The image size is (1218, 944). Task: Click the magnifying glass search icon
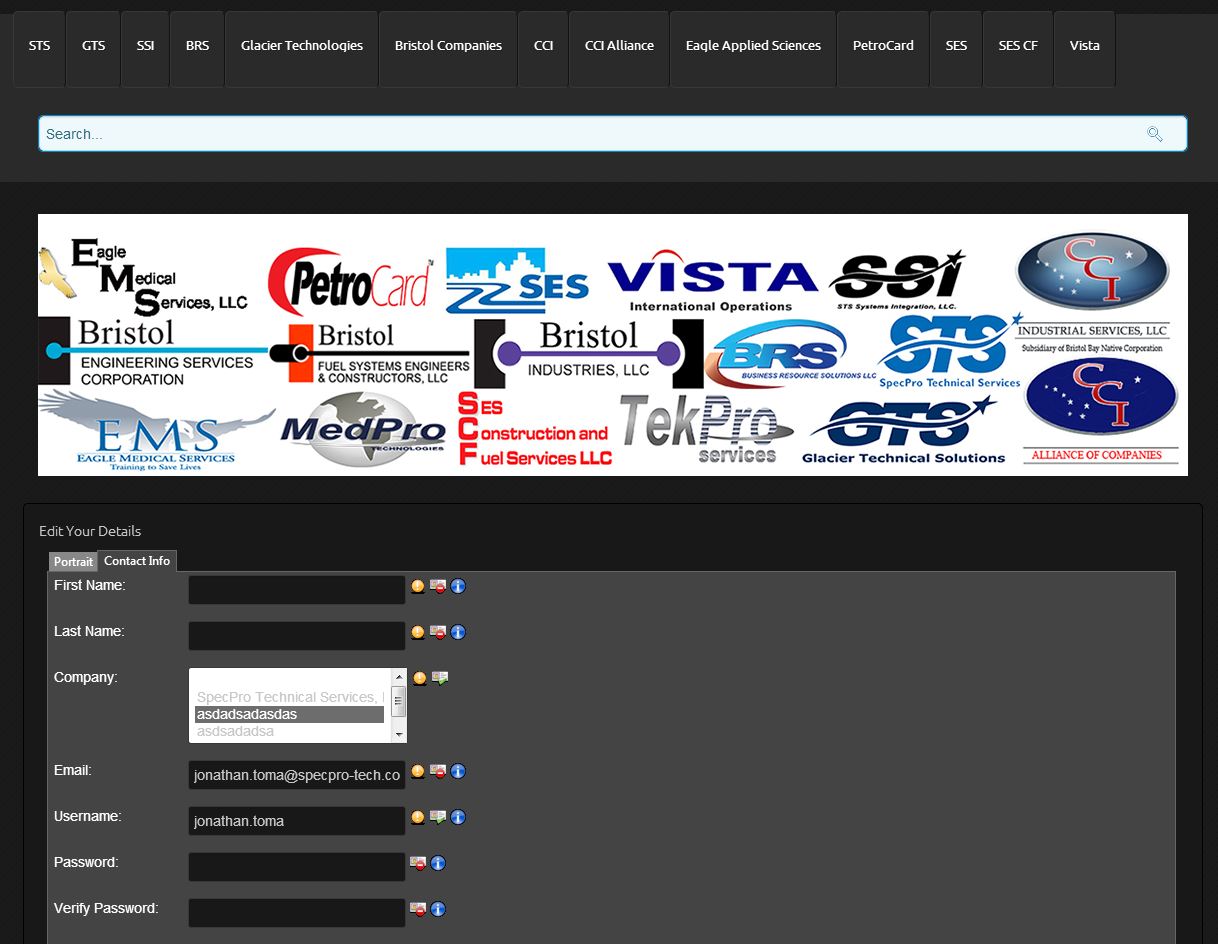[1155, 134]
